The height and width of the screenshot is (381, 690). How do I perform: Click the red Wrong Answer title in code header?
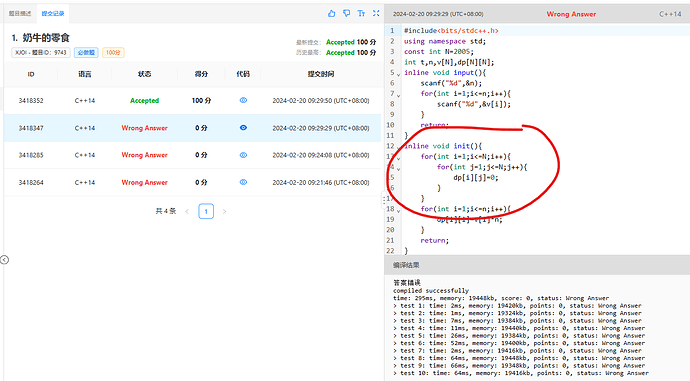pyautogui.click(x=571, y=14)
